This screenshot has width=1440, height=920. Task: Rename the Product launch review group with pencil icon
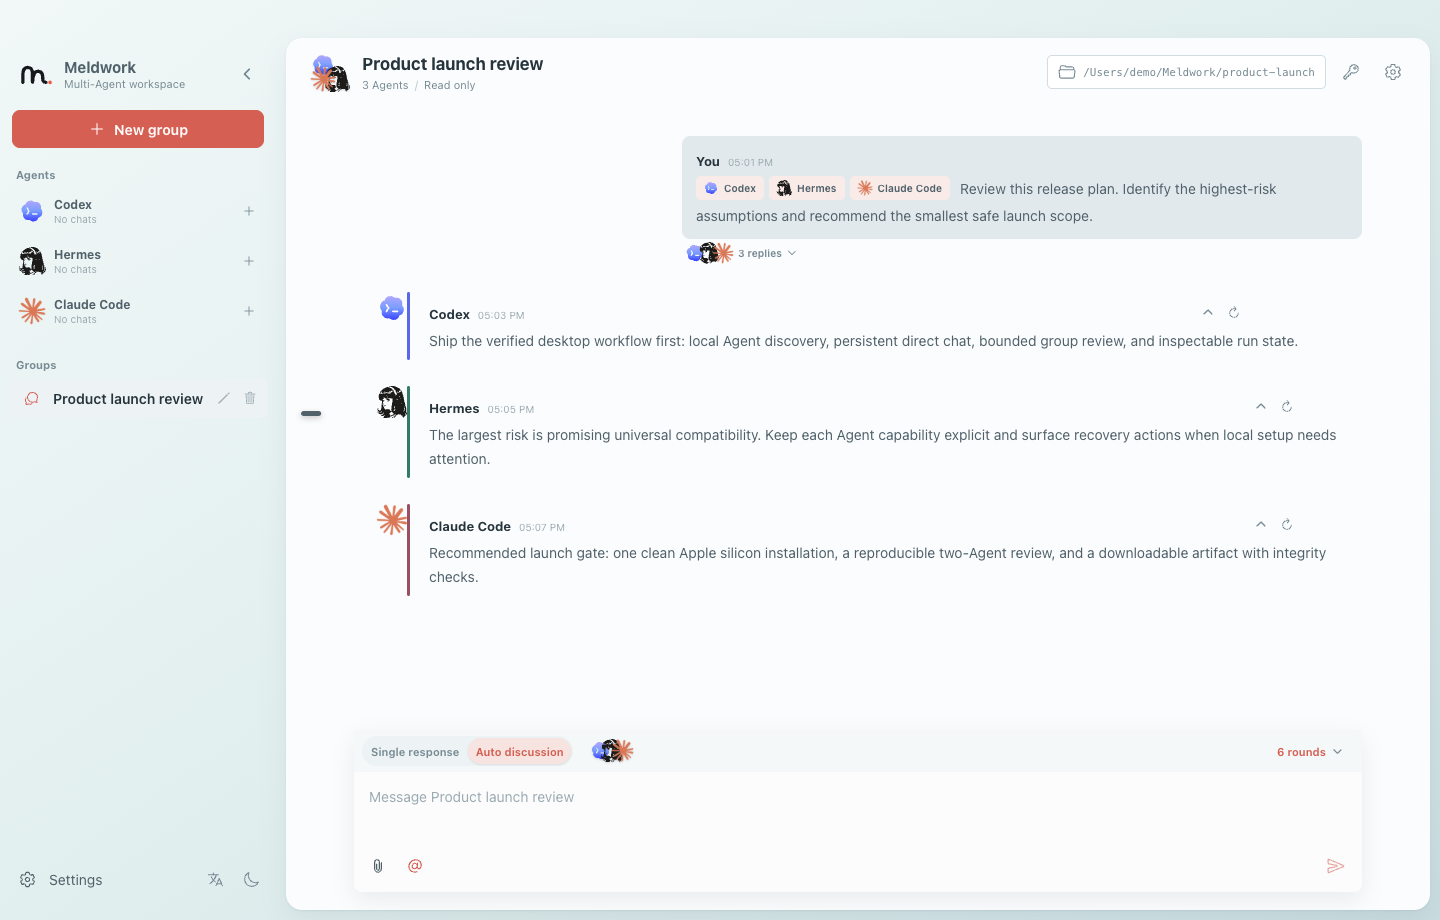click(x=224, y=398)
